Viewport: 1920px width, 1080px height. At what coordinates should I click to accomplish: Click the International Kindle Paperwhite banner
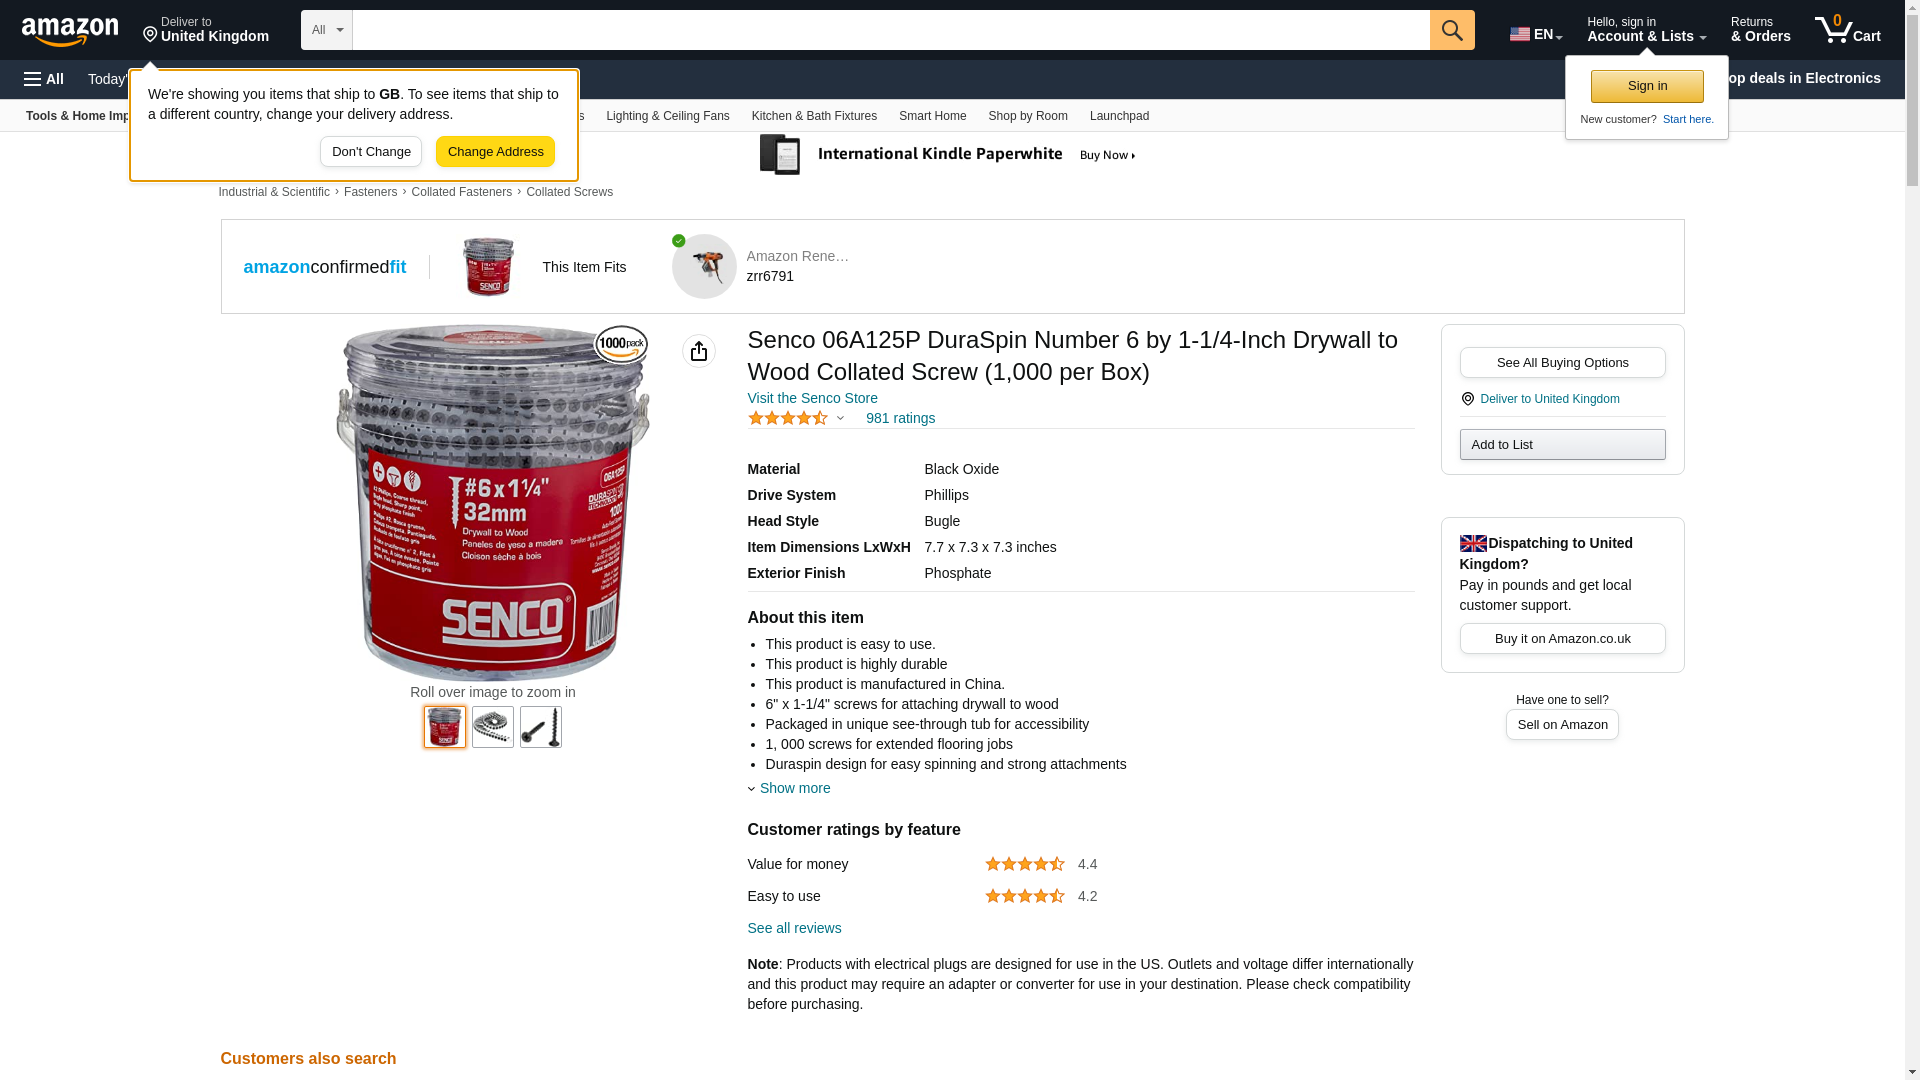[948, 155]
